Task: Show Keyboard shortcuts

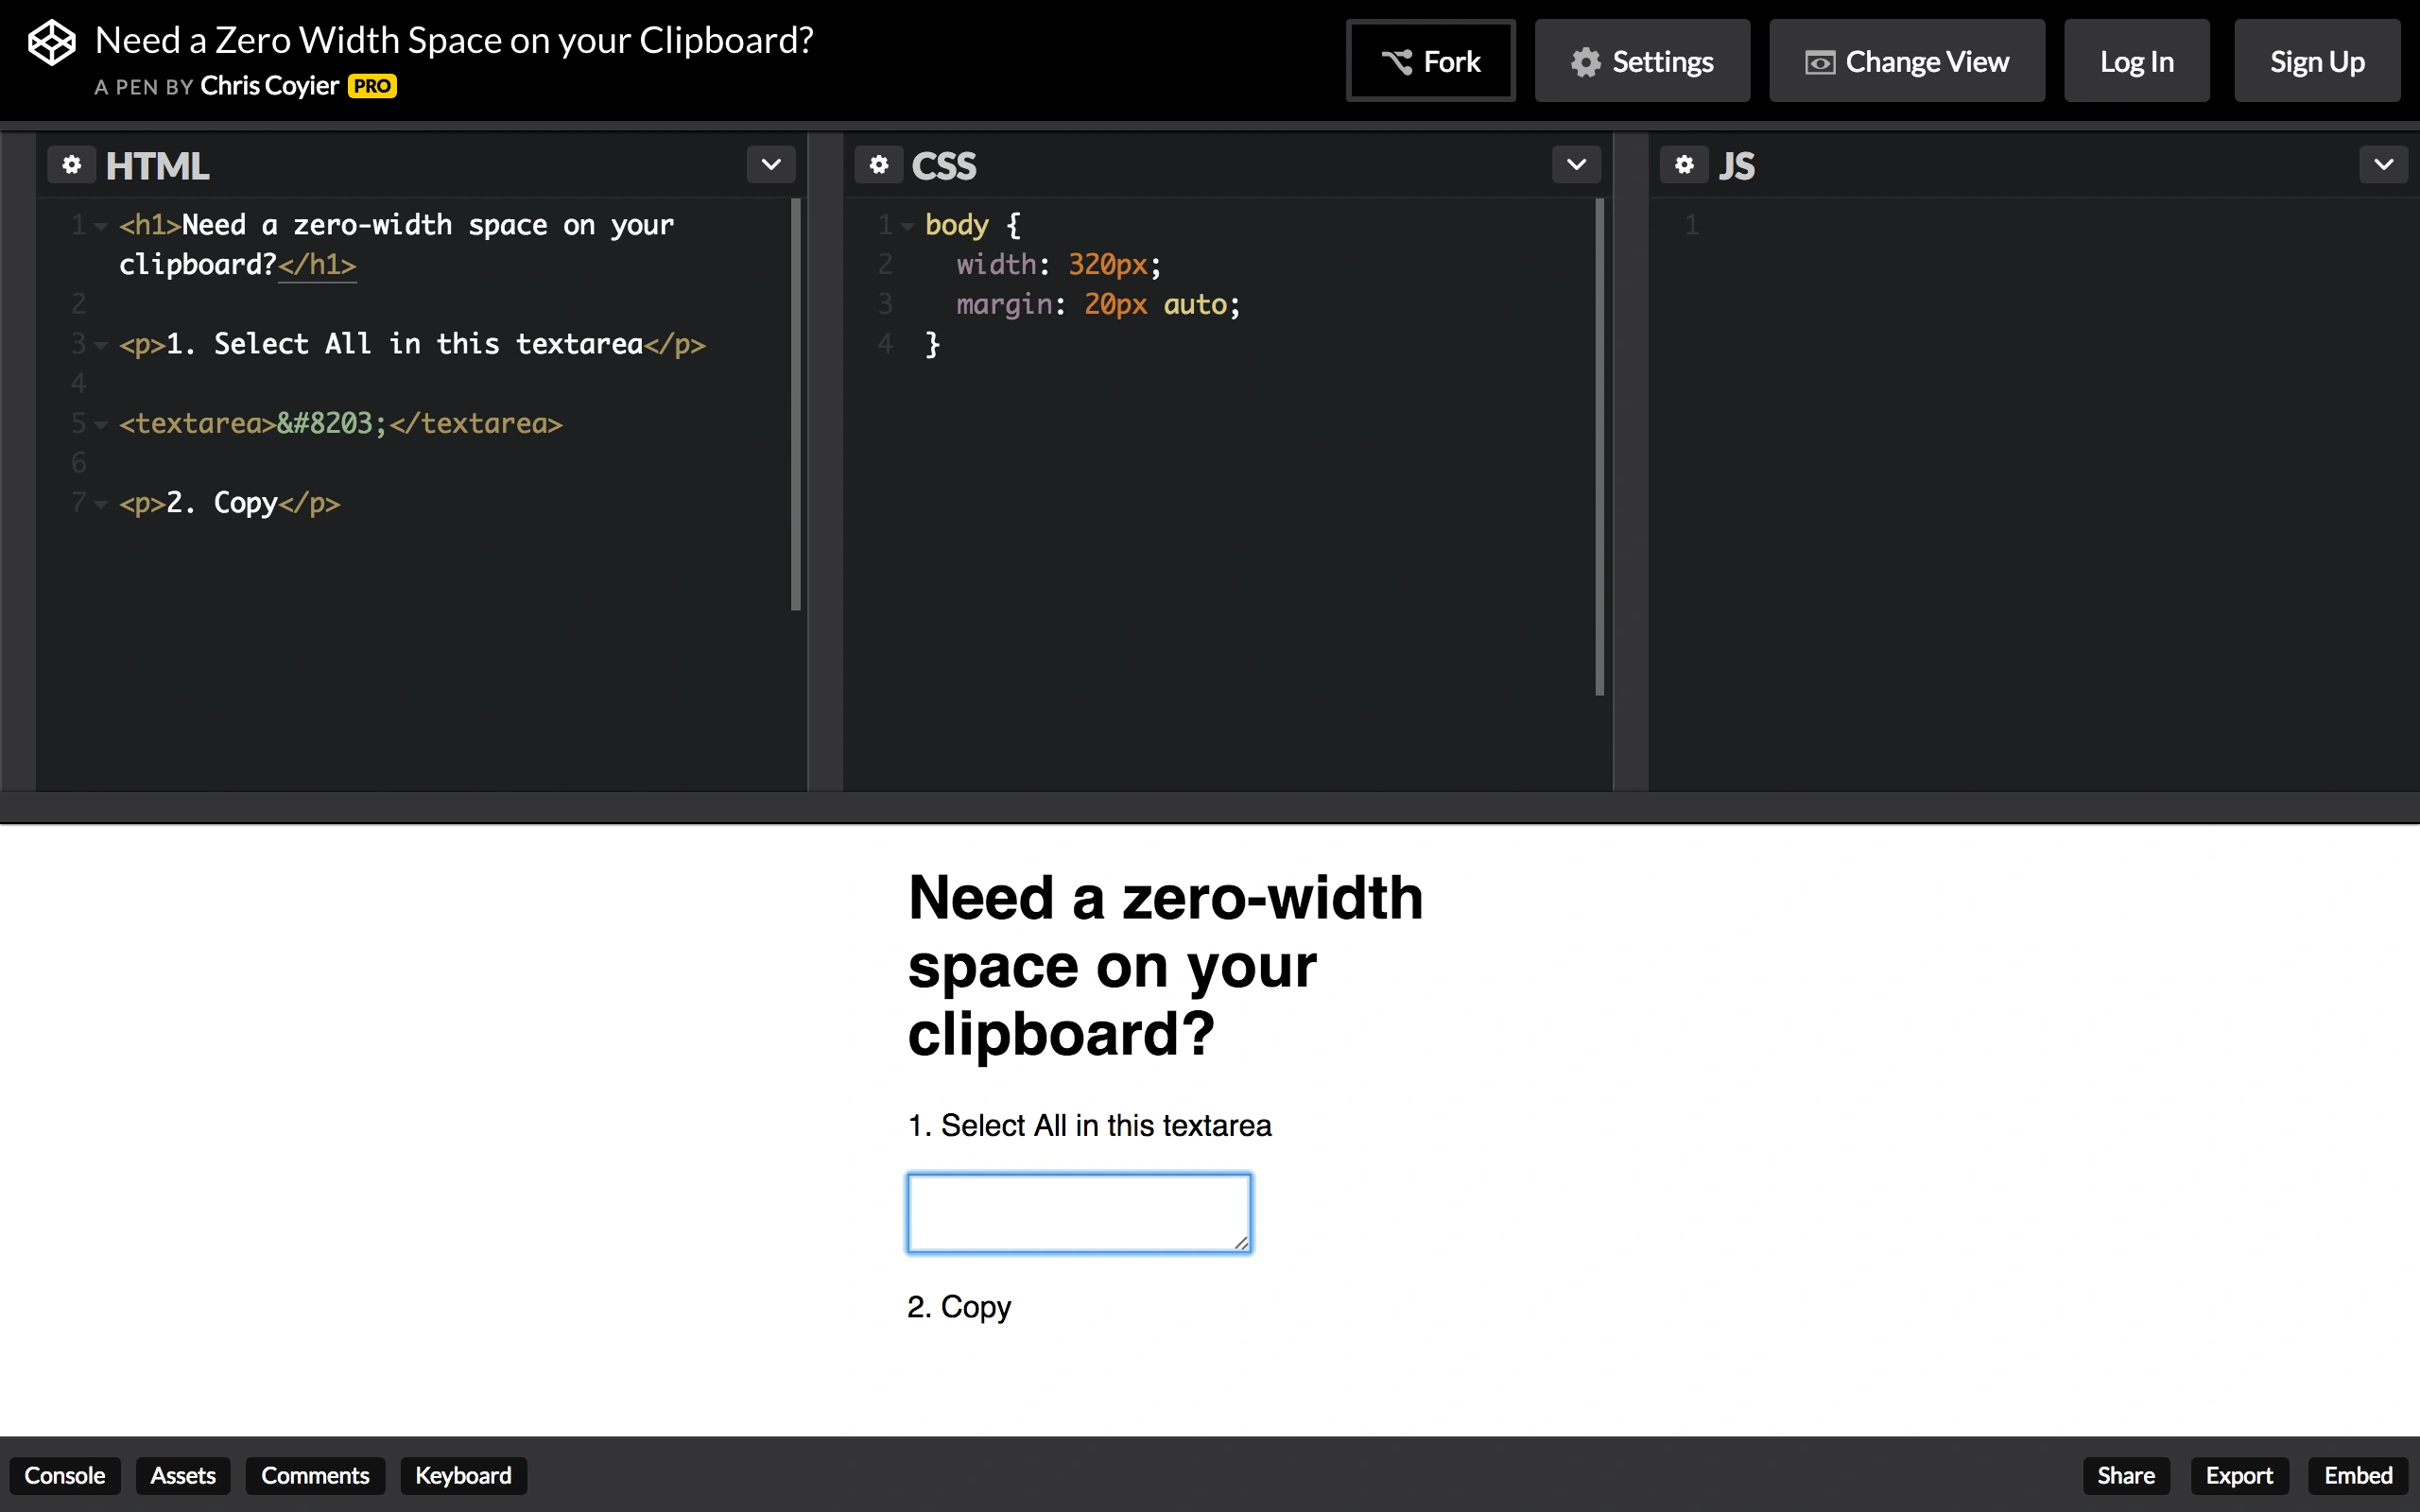Action: tap(463, 1475)
